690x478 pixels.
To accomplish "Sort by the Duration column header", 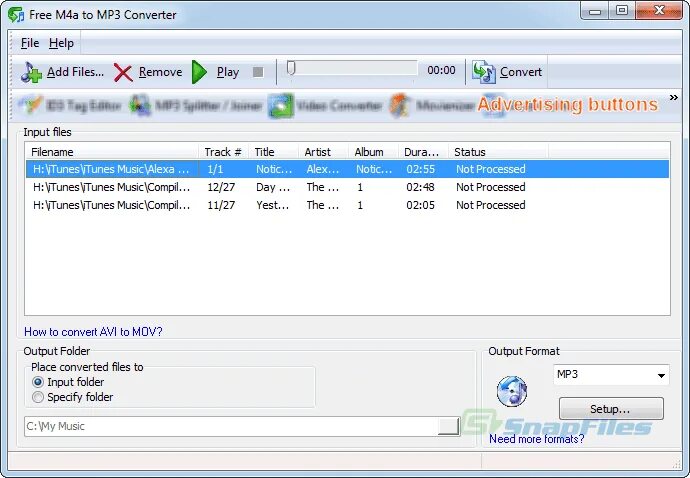I will (423, 152).
